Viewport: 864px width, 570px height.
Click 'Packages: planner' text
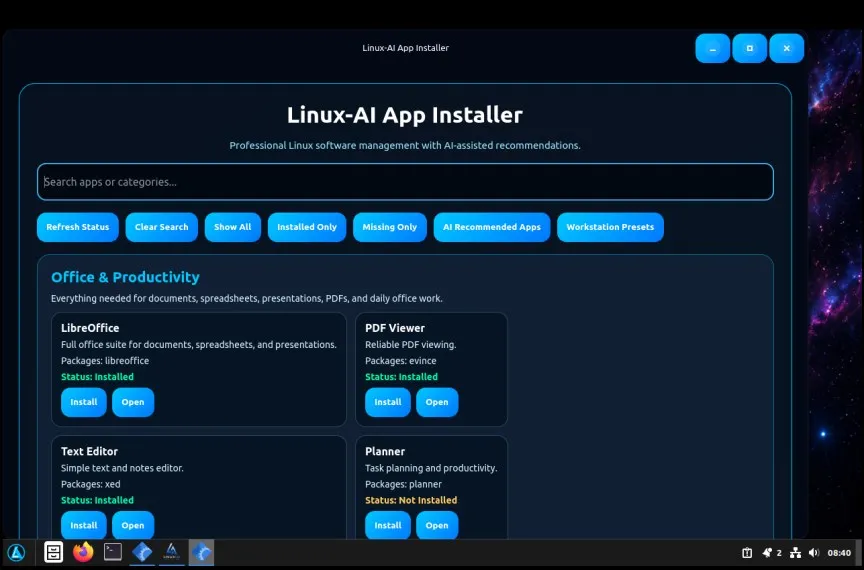coord(403,485)
